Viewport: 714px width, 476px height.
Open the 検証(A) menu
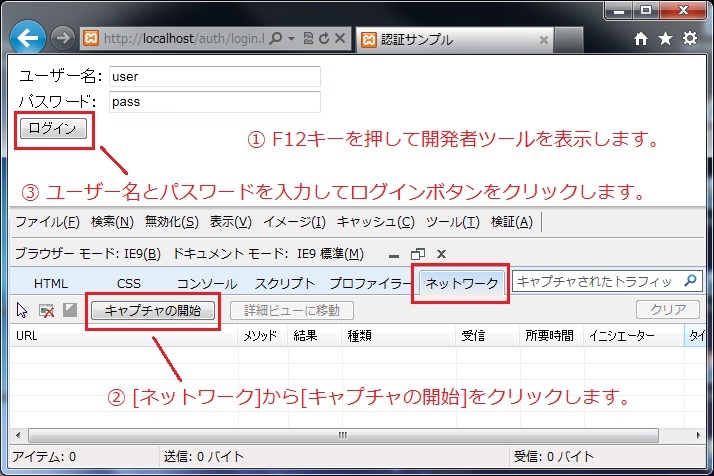511,222
